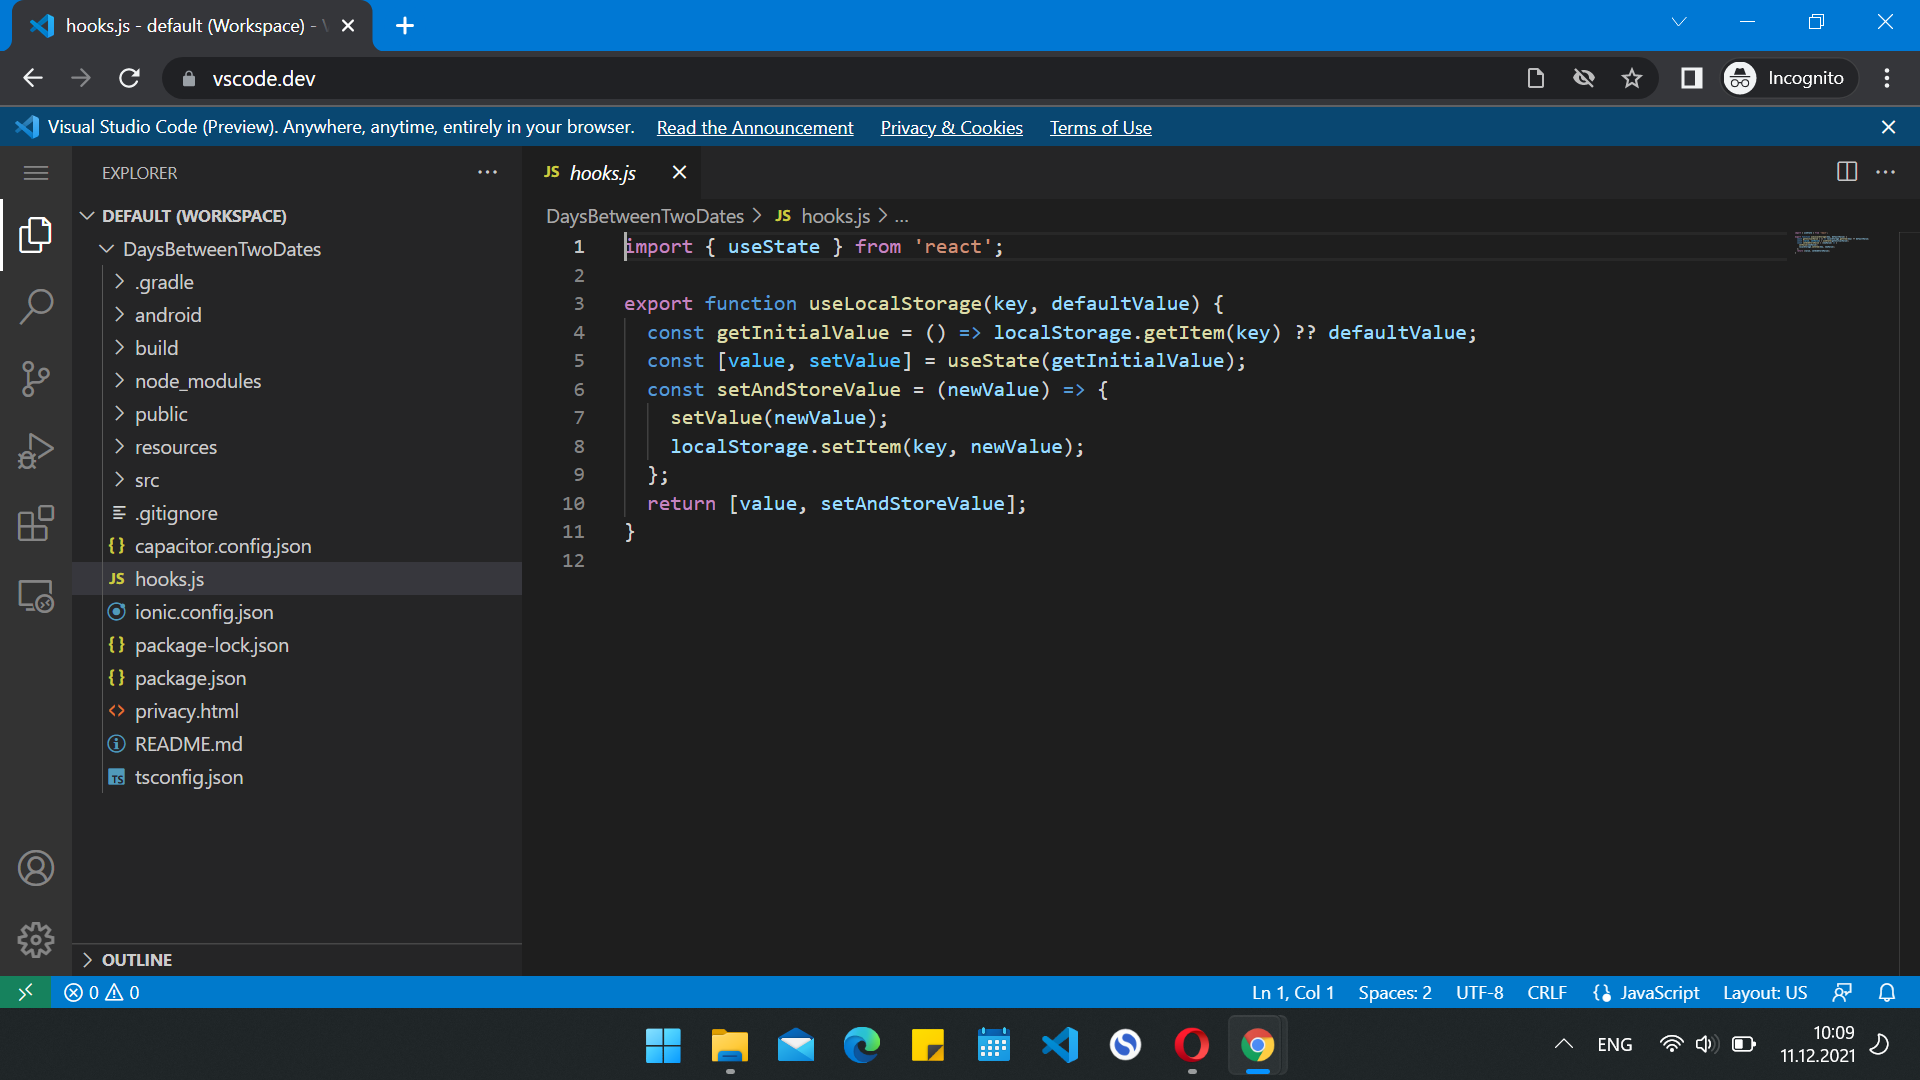The image size is (1920, 1080).
Task: Open the Accounts menu icon
Action: pos(36,868)
